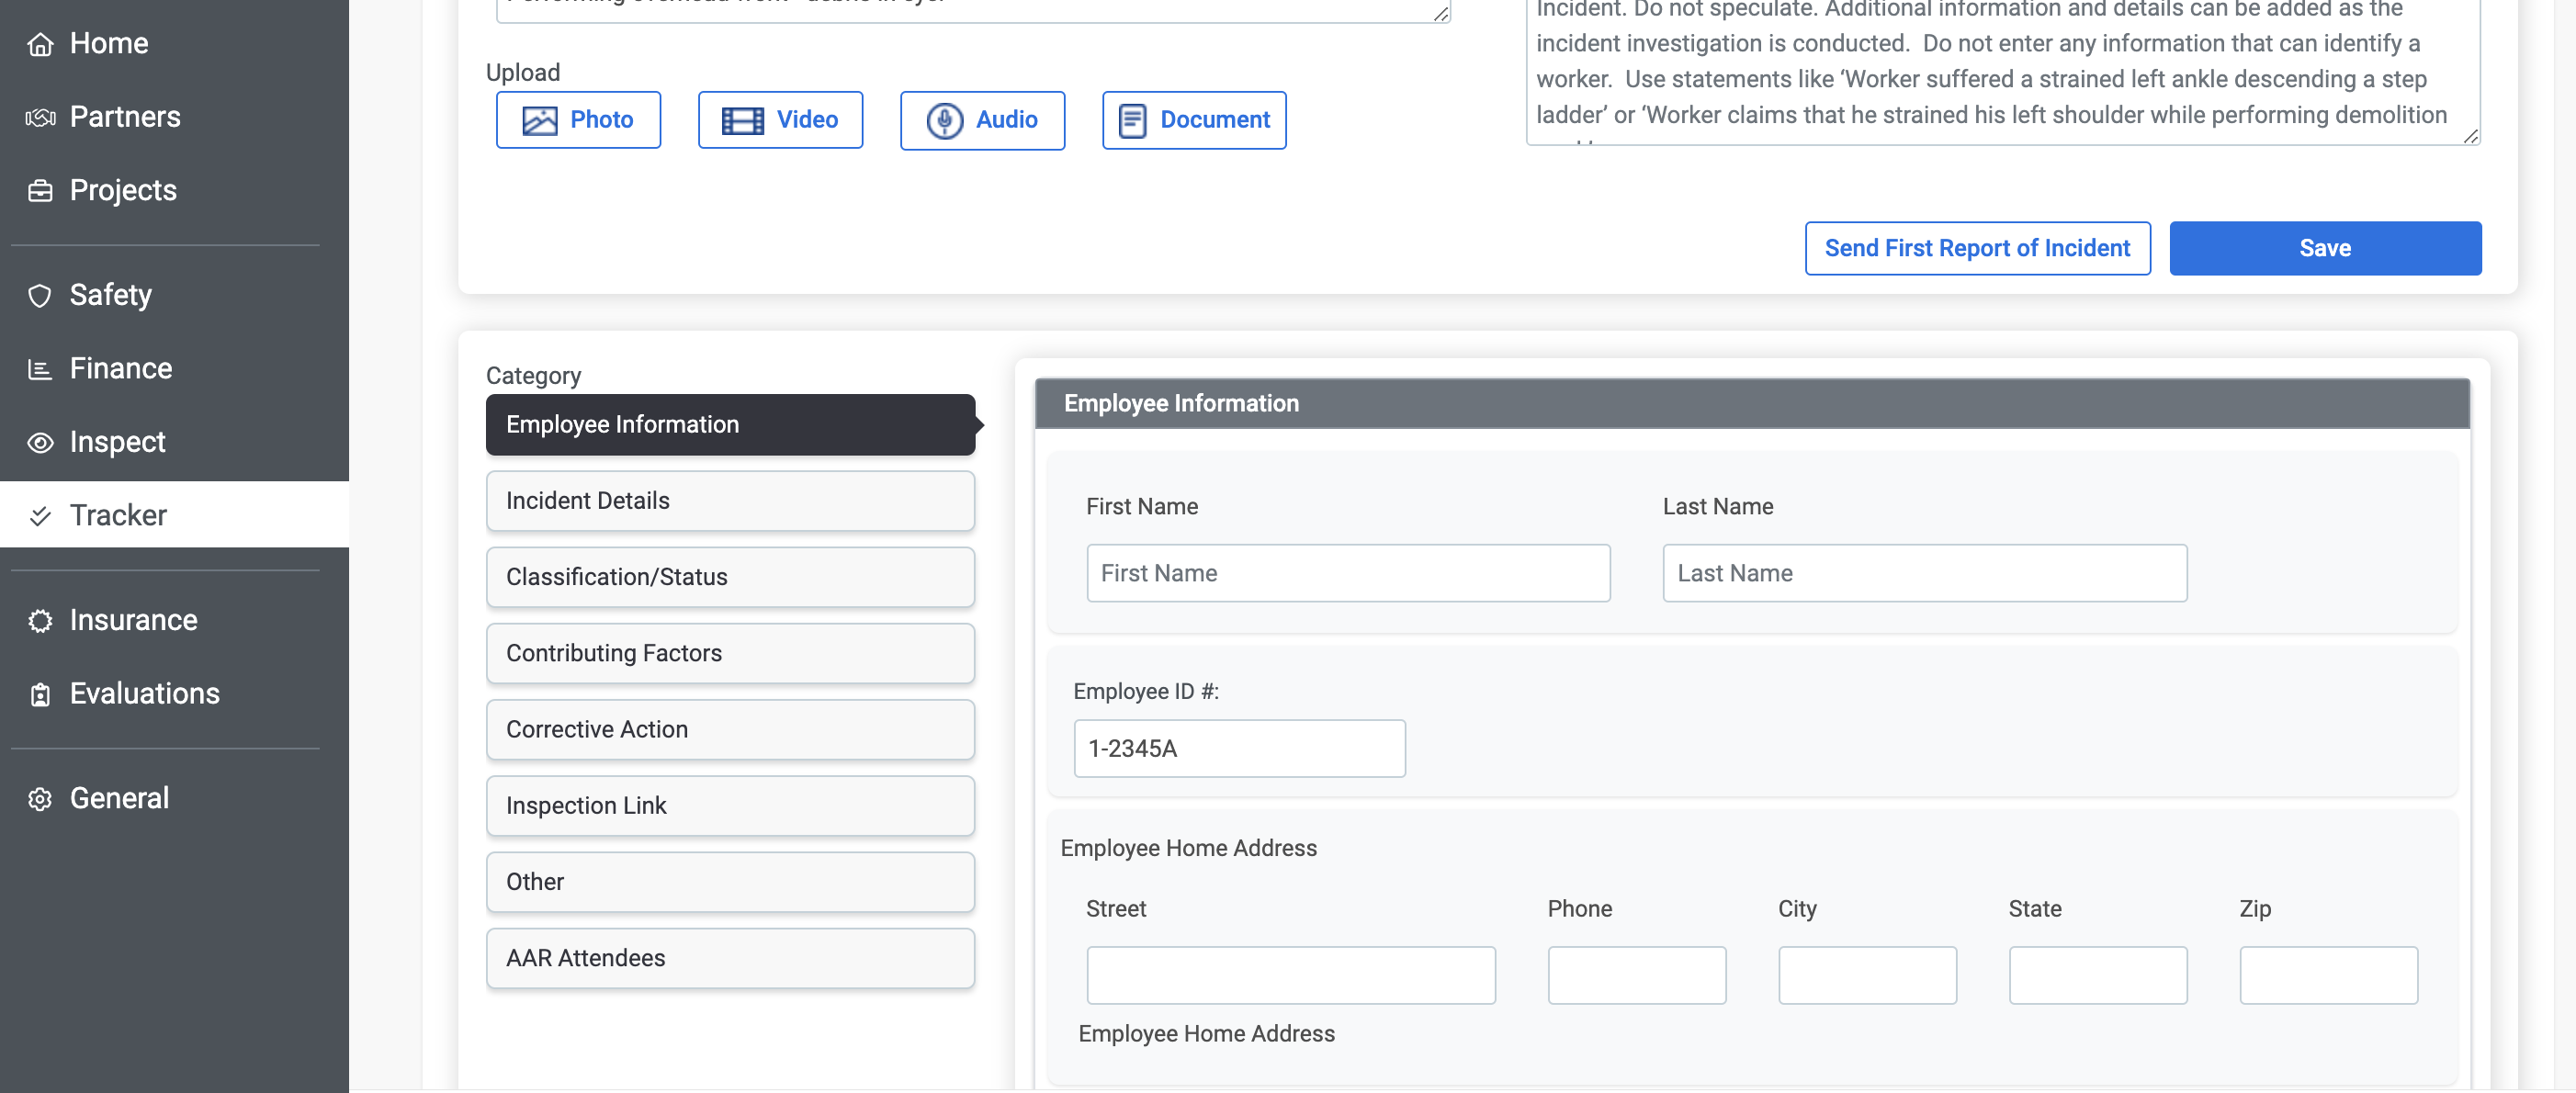Screen dimensions: 2576x1093
Task: Go to Evaluations
Action: [x=174, y=694]
